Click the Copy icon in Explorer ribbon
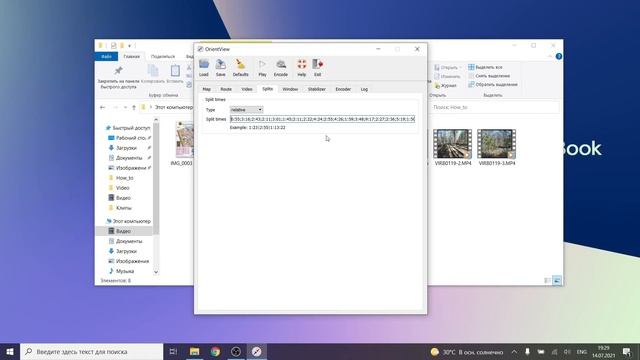 tap(153, 71)
